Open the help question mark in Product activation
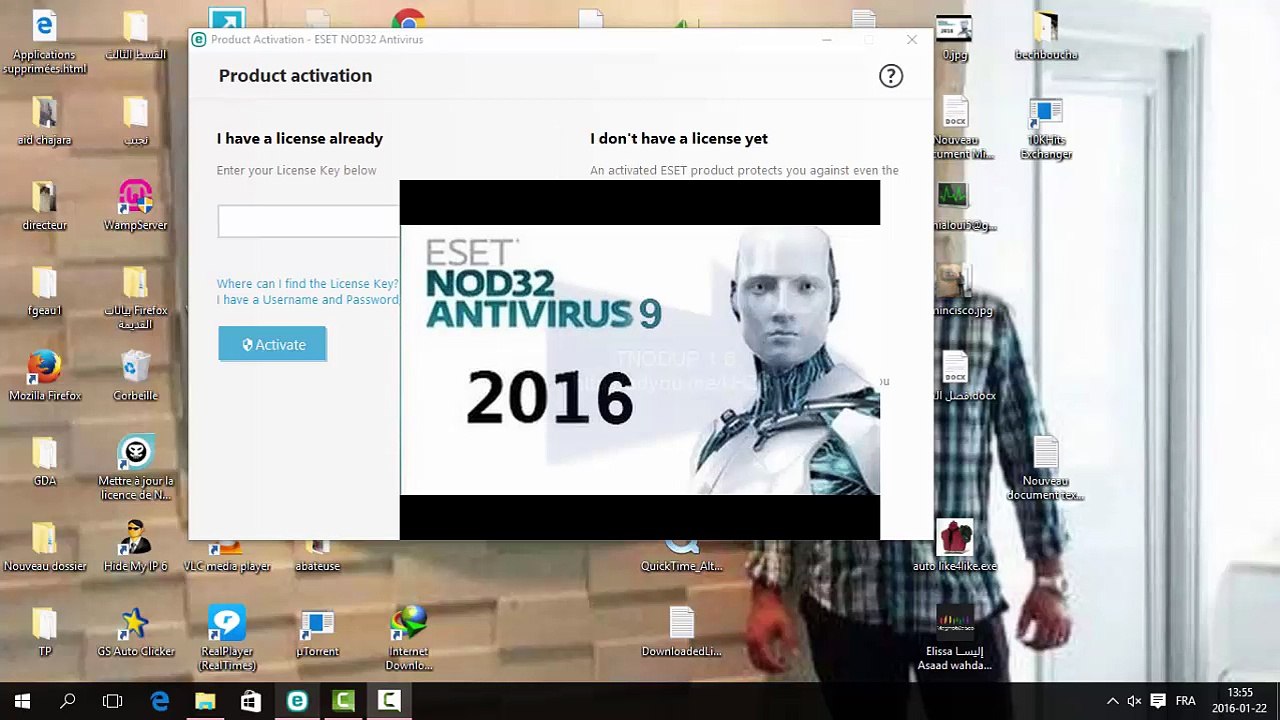 [x=890, y=76]
